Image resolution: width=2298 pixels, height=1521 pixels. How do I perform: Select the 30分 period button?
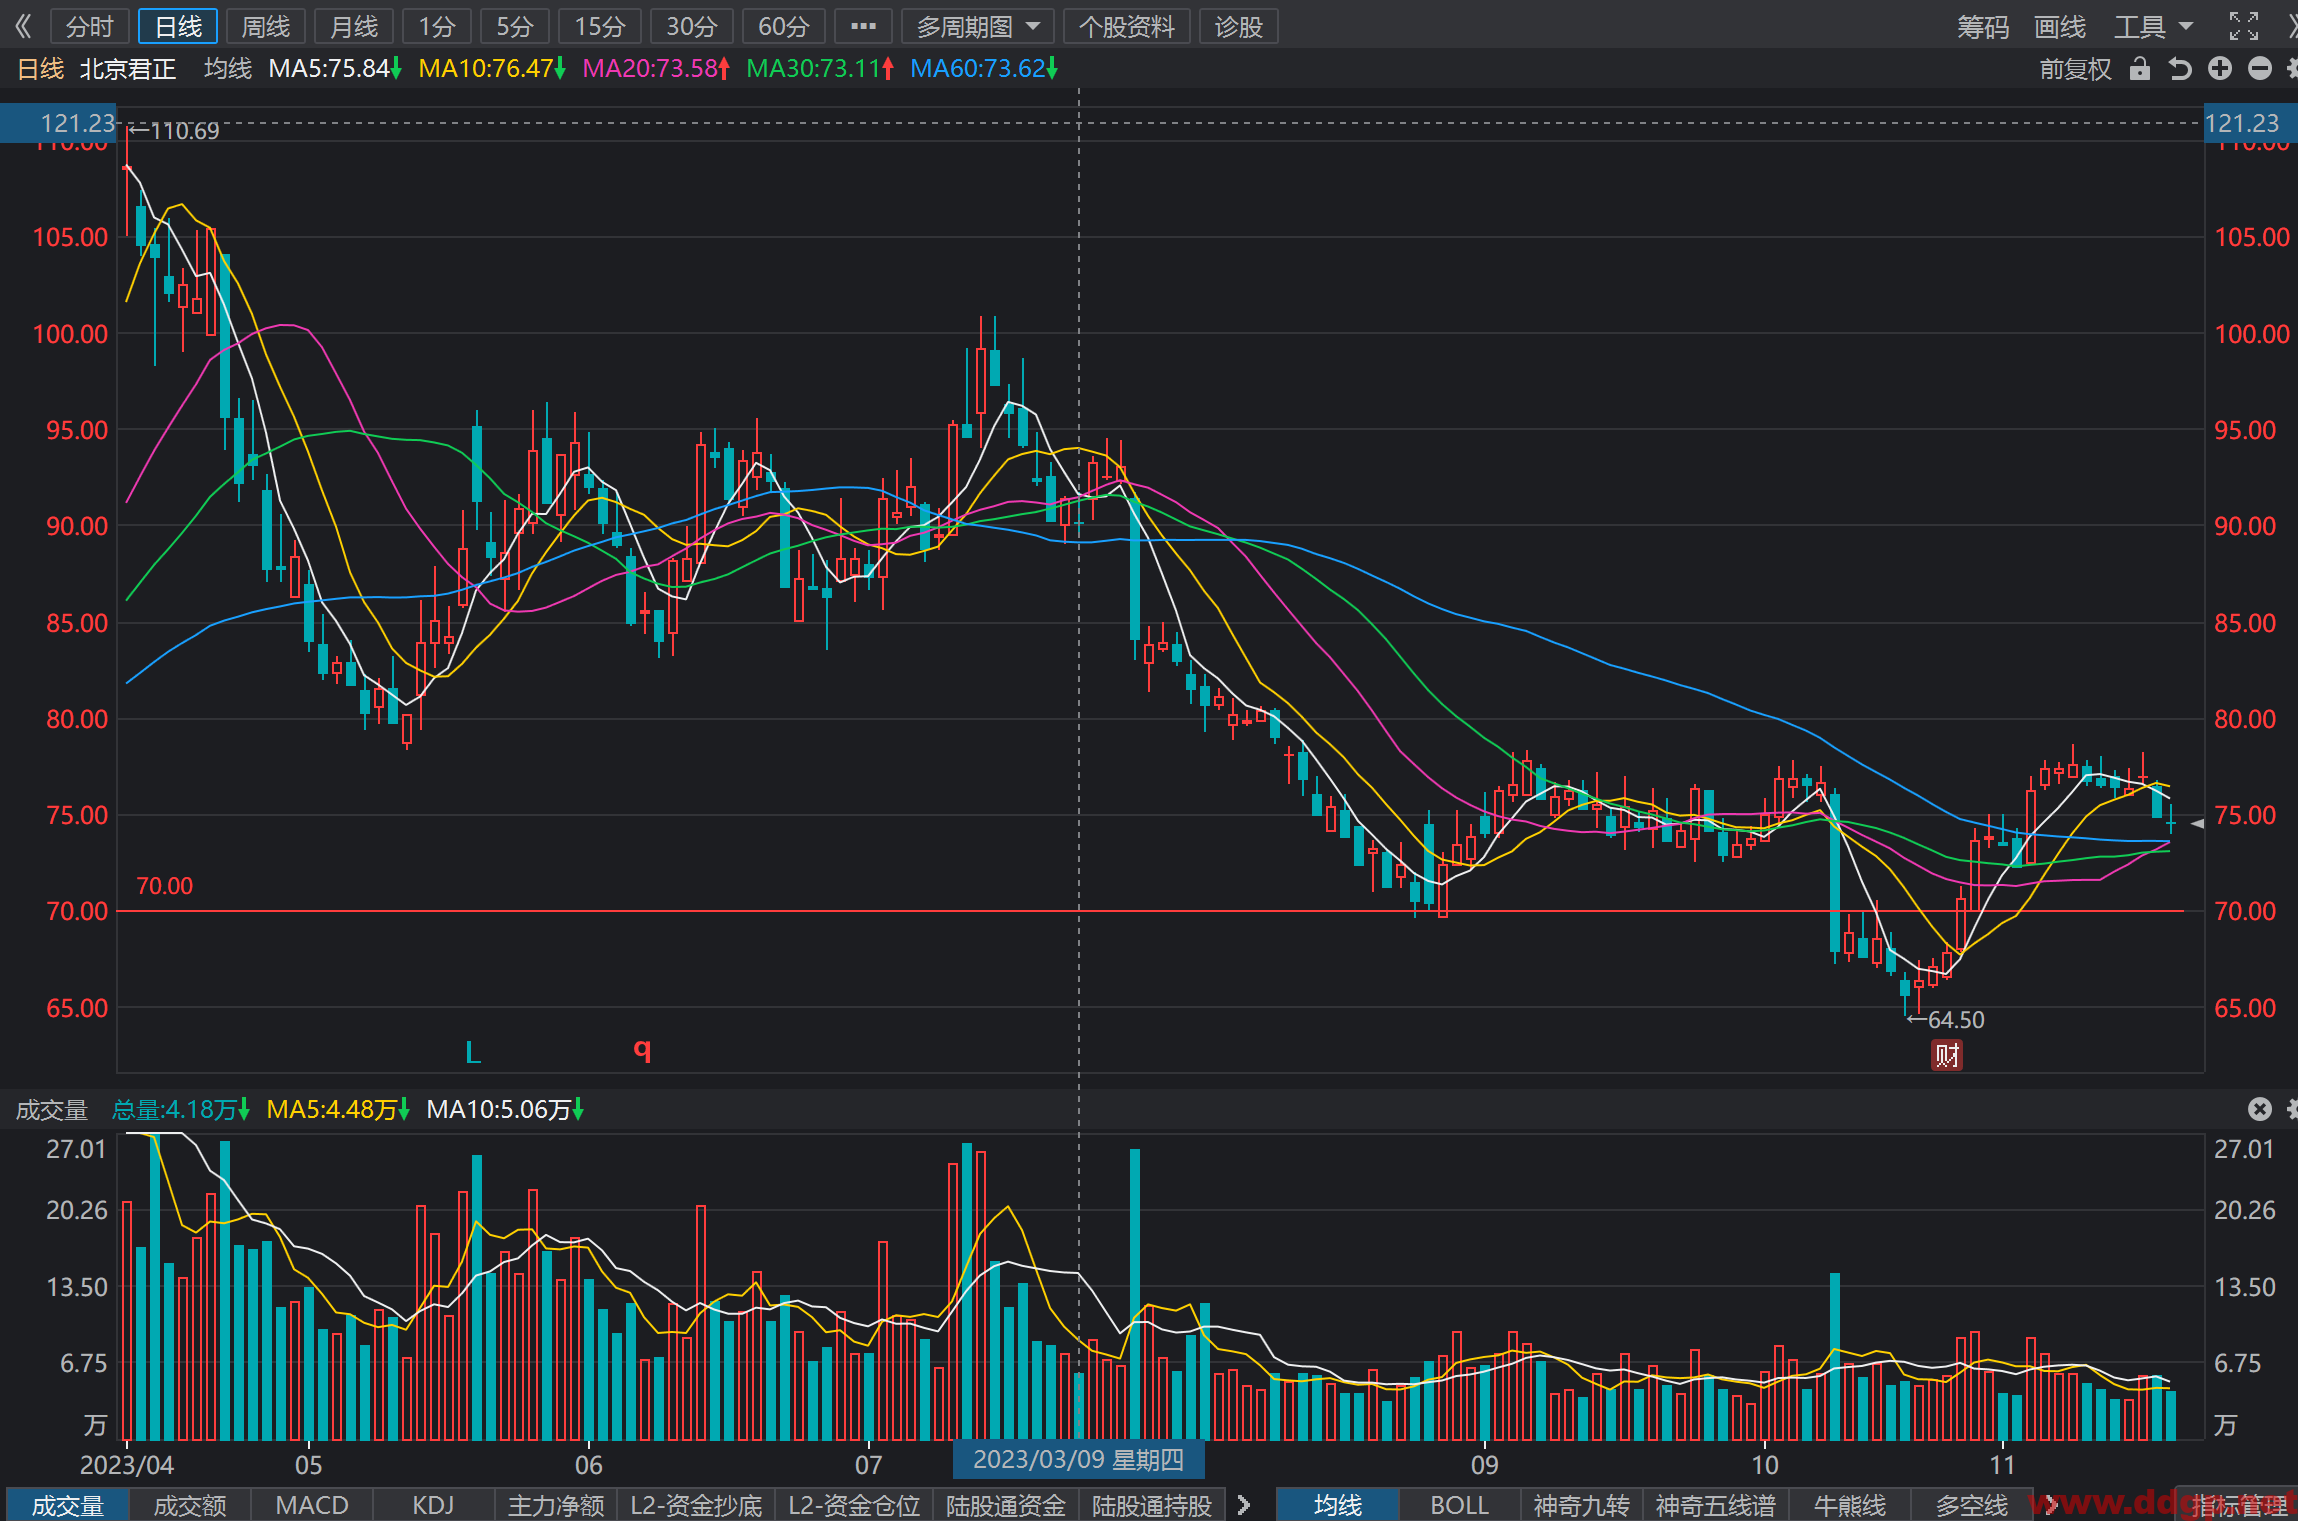point(691,27)
